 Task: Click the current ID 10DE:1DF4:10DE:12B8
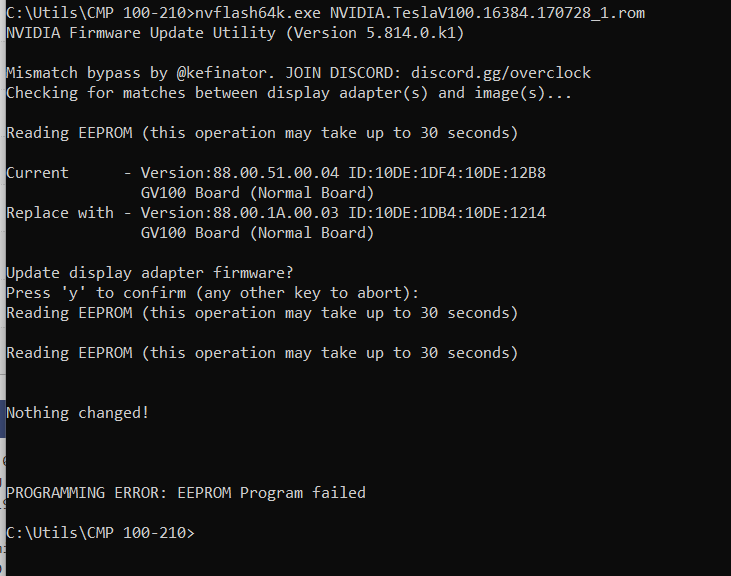[x=460, y=173]
